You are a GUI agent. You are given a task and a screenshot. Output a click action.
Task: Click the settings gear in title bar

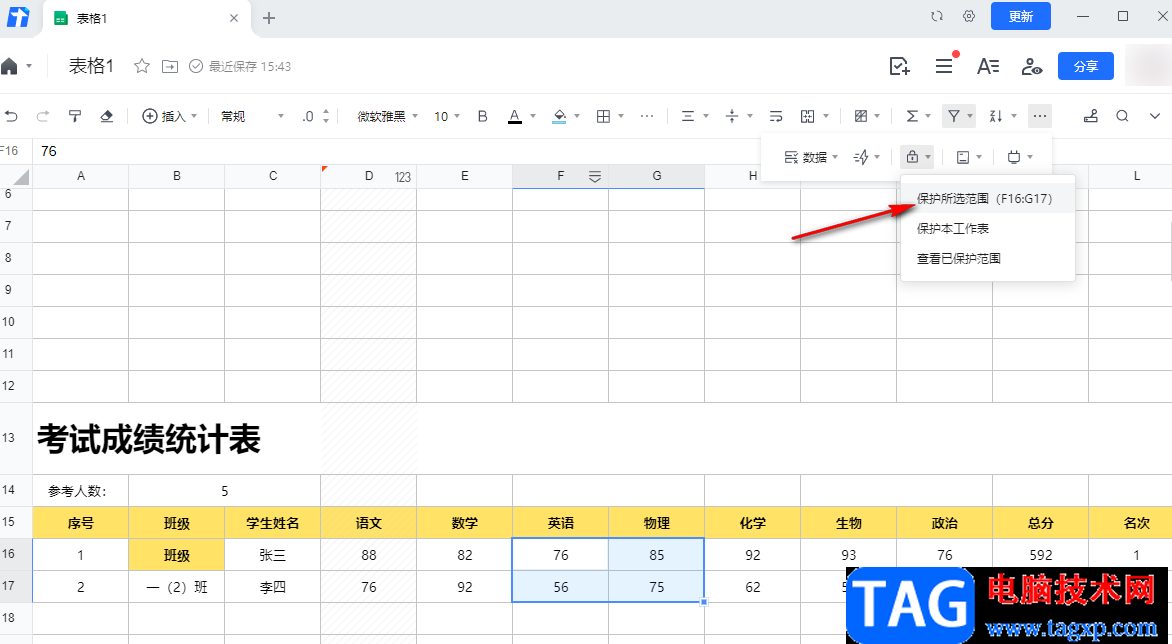coord(969,16)
